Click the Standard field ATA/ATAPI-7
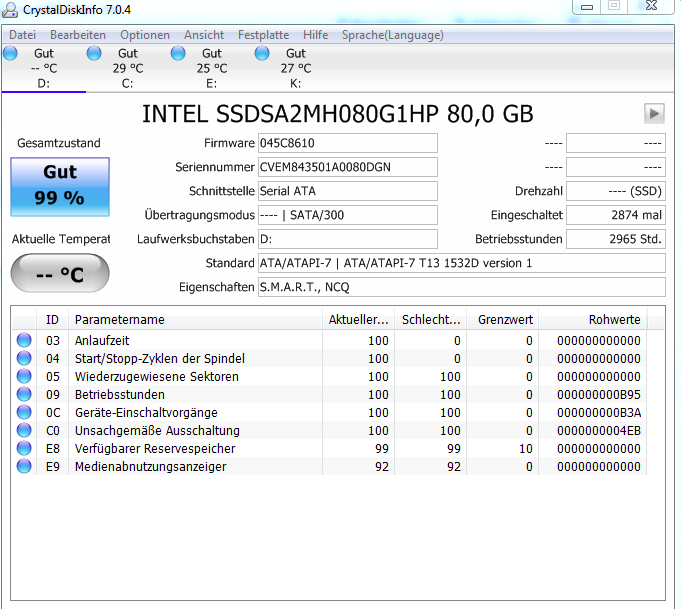This screenshot has width=681, height=609. 462,263
